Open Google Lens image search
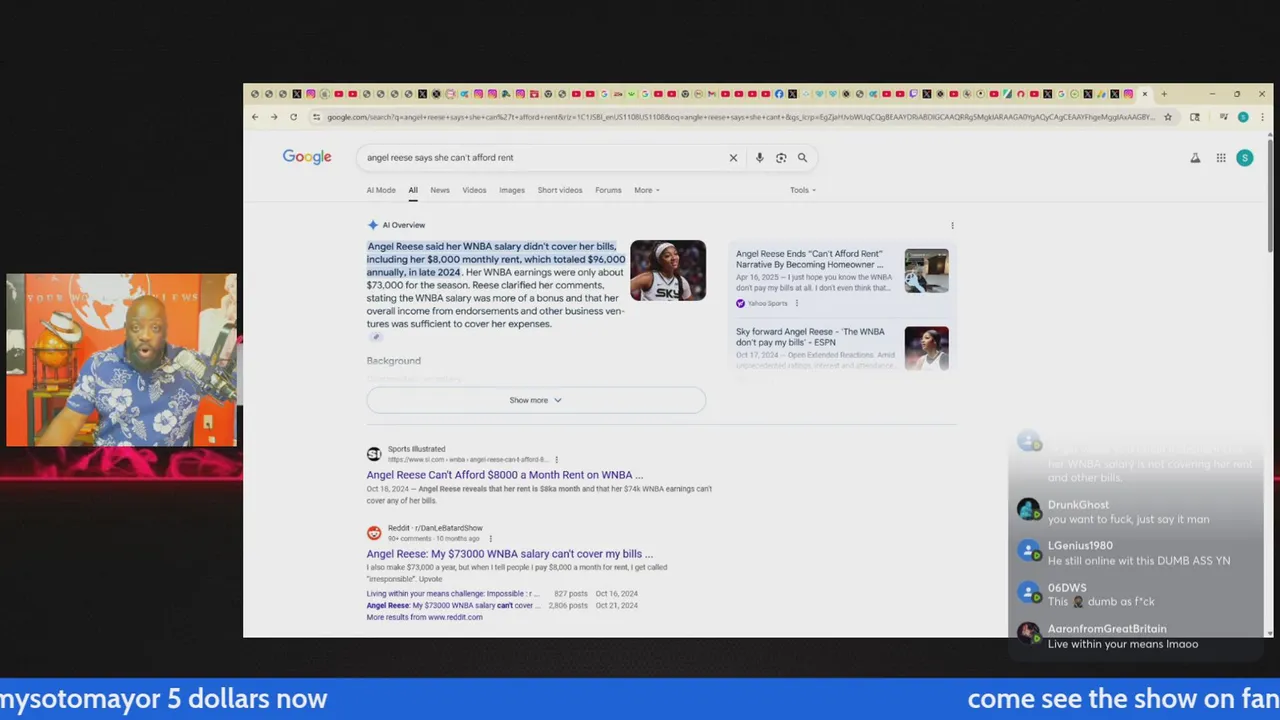This screenshot has width=1280, height=720. tap(781, 157)
